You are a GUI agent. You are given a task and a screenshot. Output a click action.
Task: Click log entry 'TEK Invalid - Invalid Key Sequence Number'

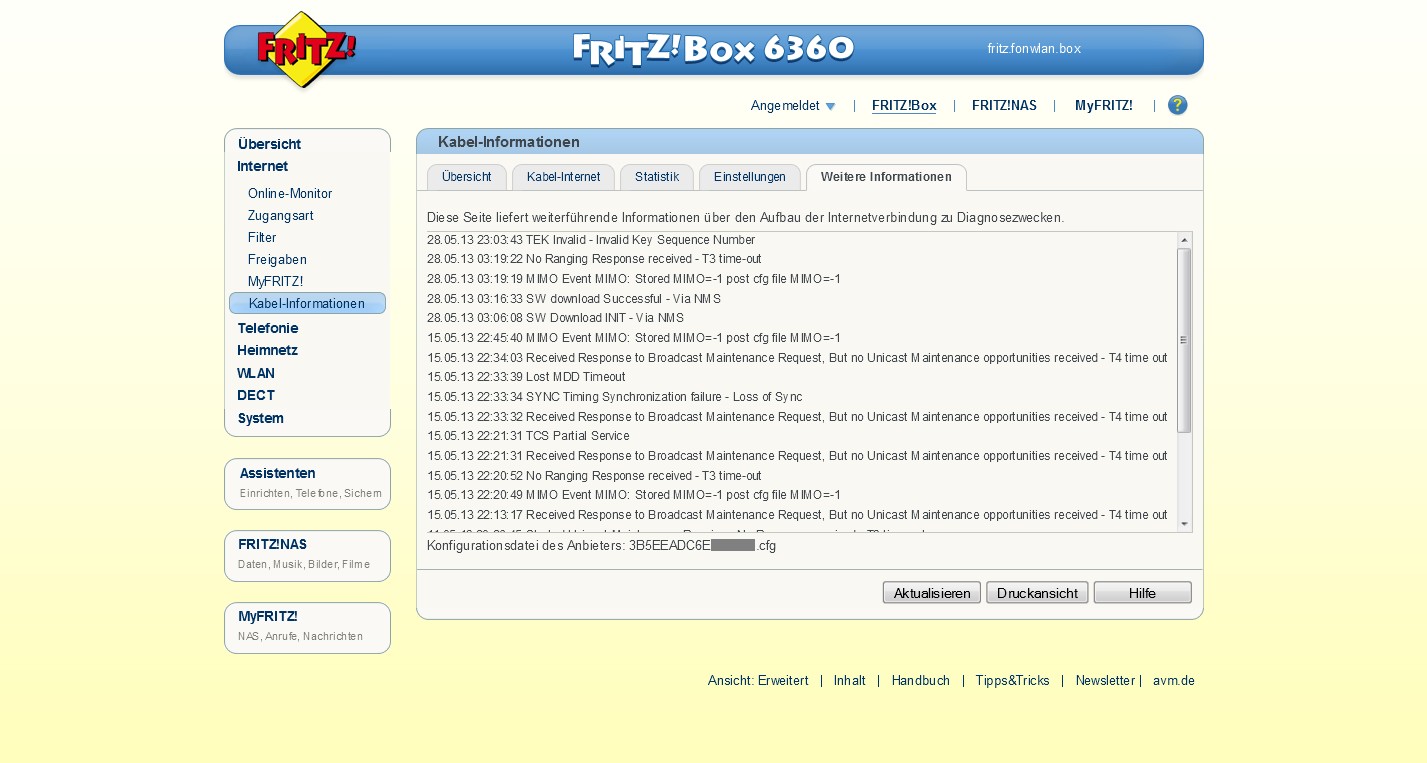pyautogui.click(x=591, y=240)
